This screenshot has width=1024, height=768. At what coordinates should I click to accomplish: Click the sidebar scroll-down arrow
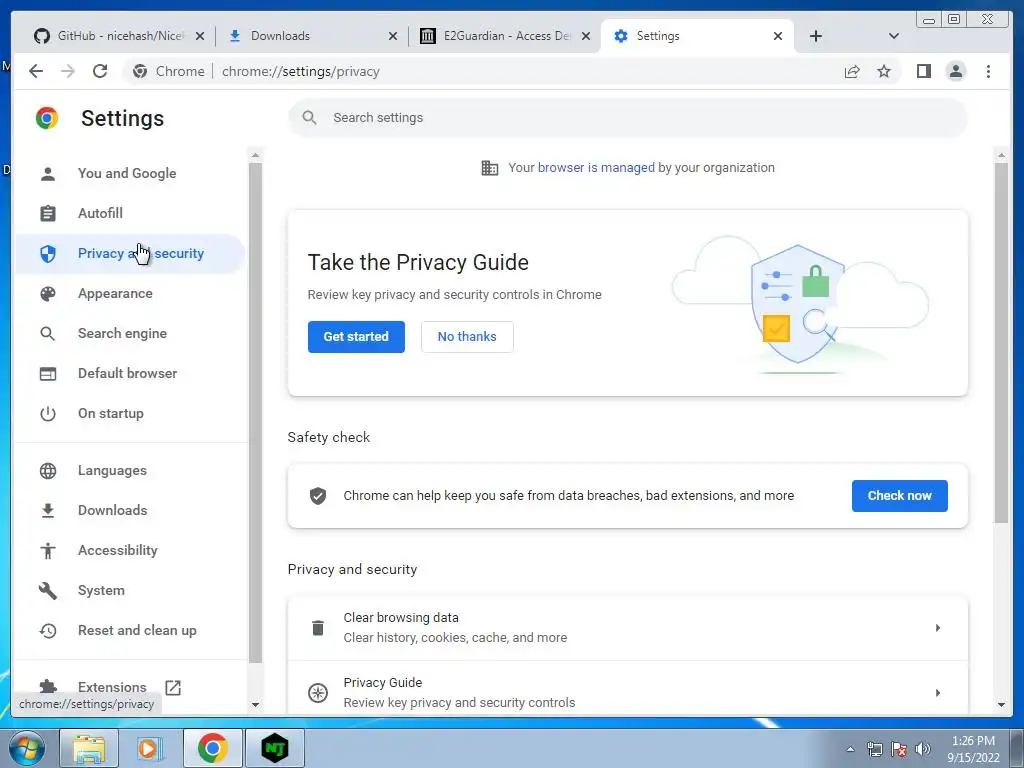pos(255,705)
